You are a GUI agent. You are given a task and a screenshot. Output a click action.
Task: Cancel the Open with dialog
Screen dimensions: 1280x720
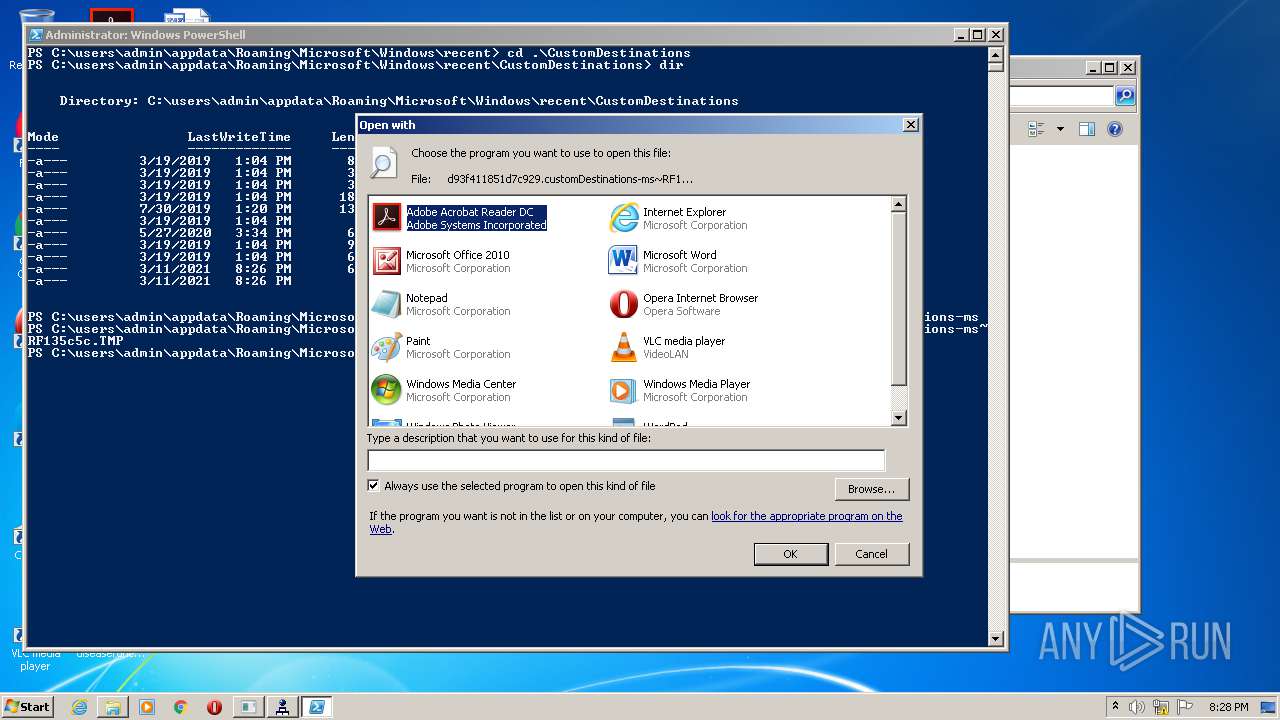point(871,554)
